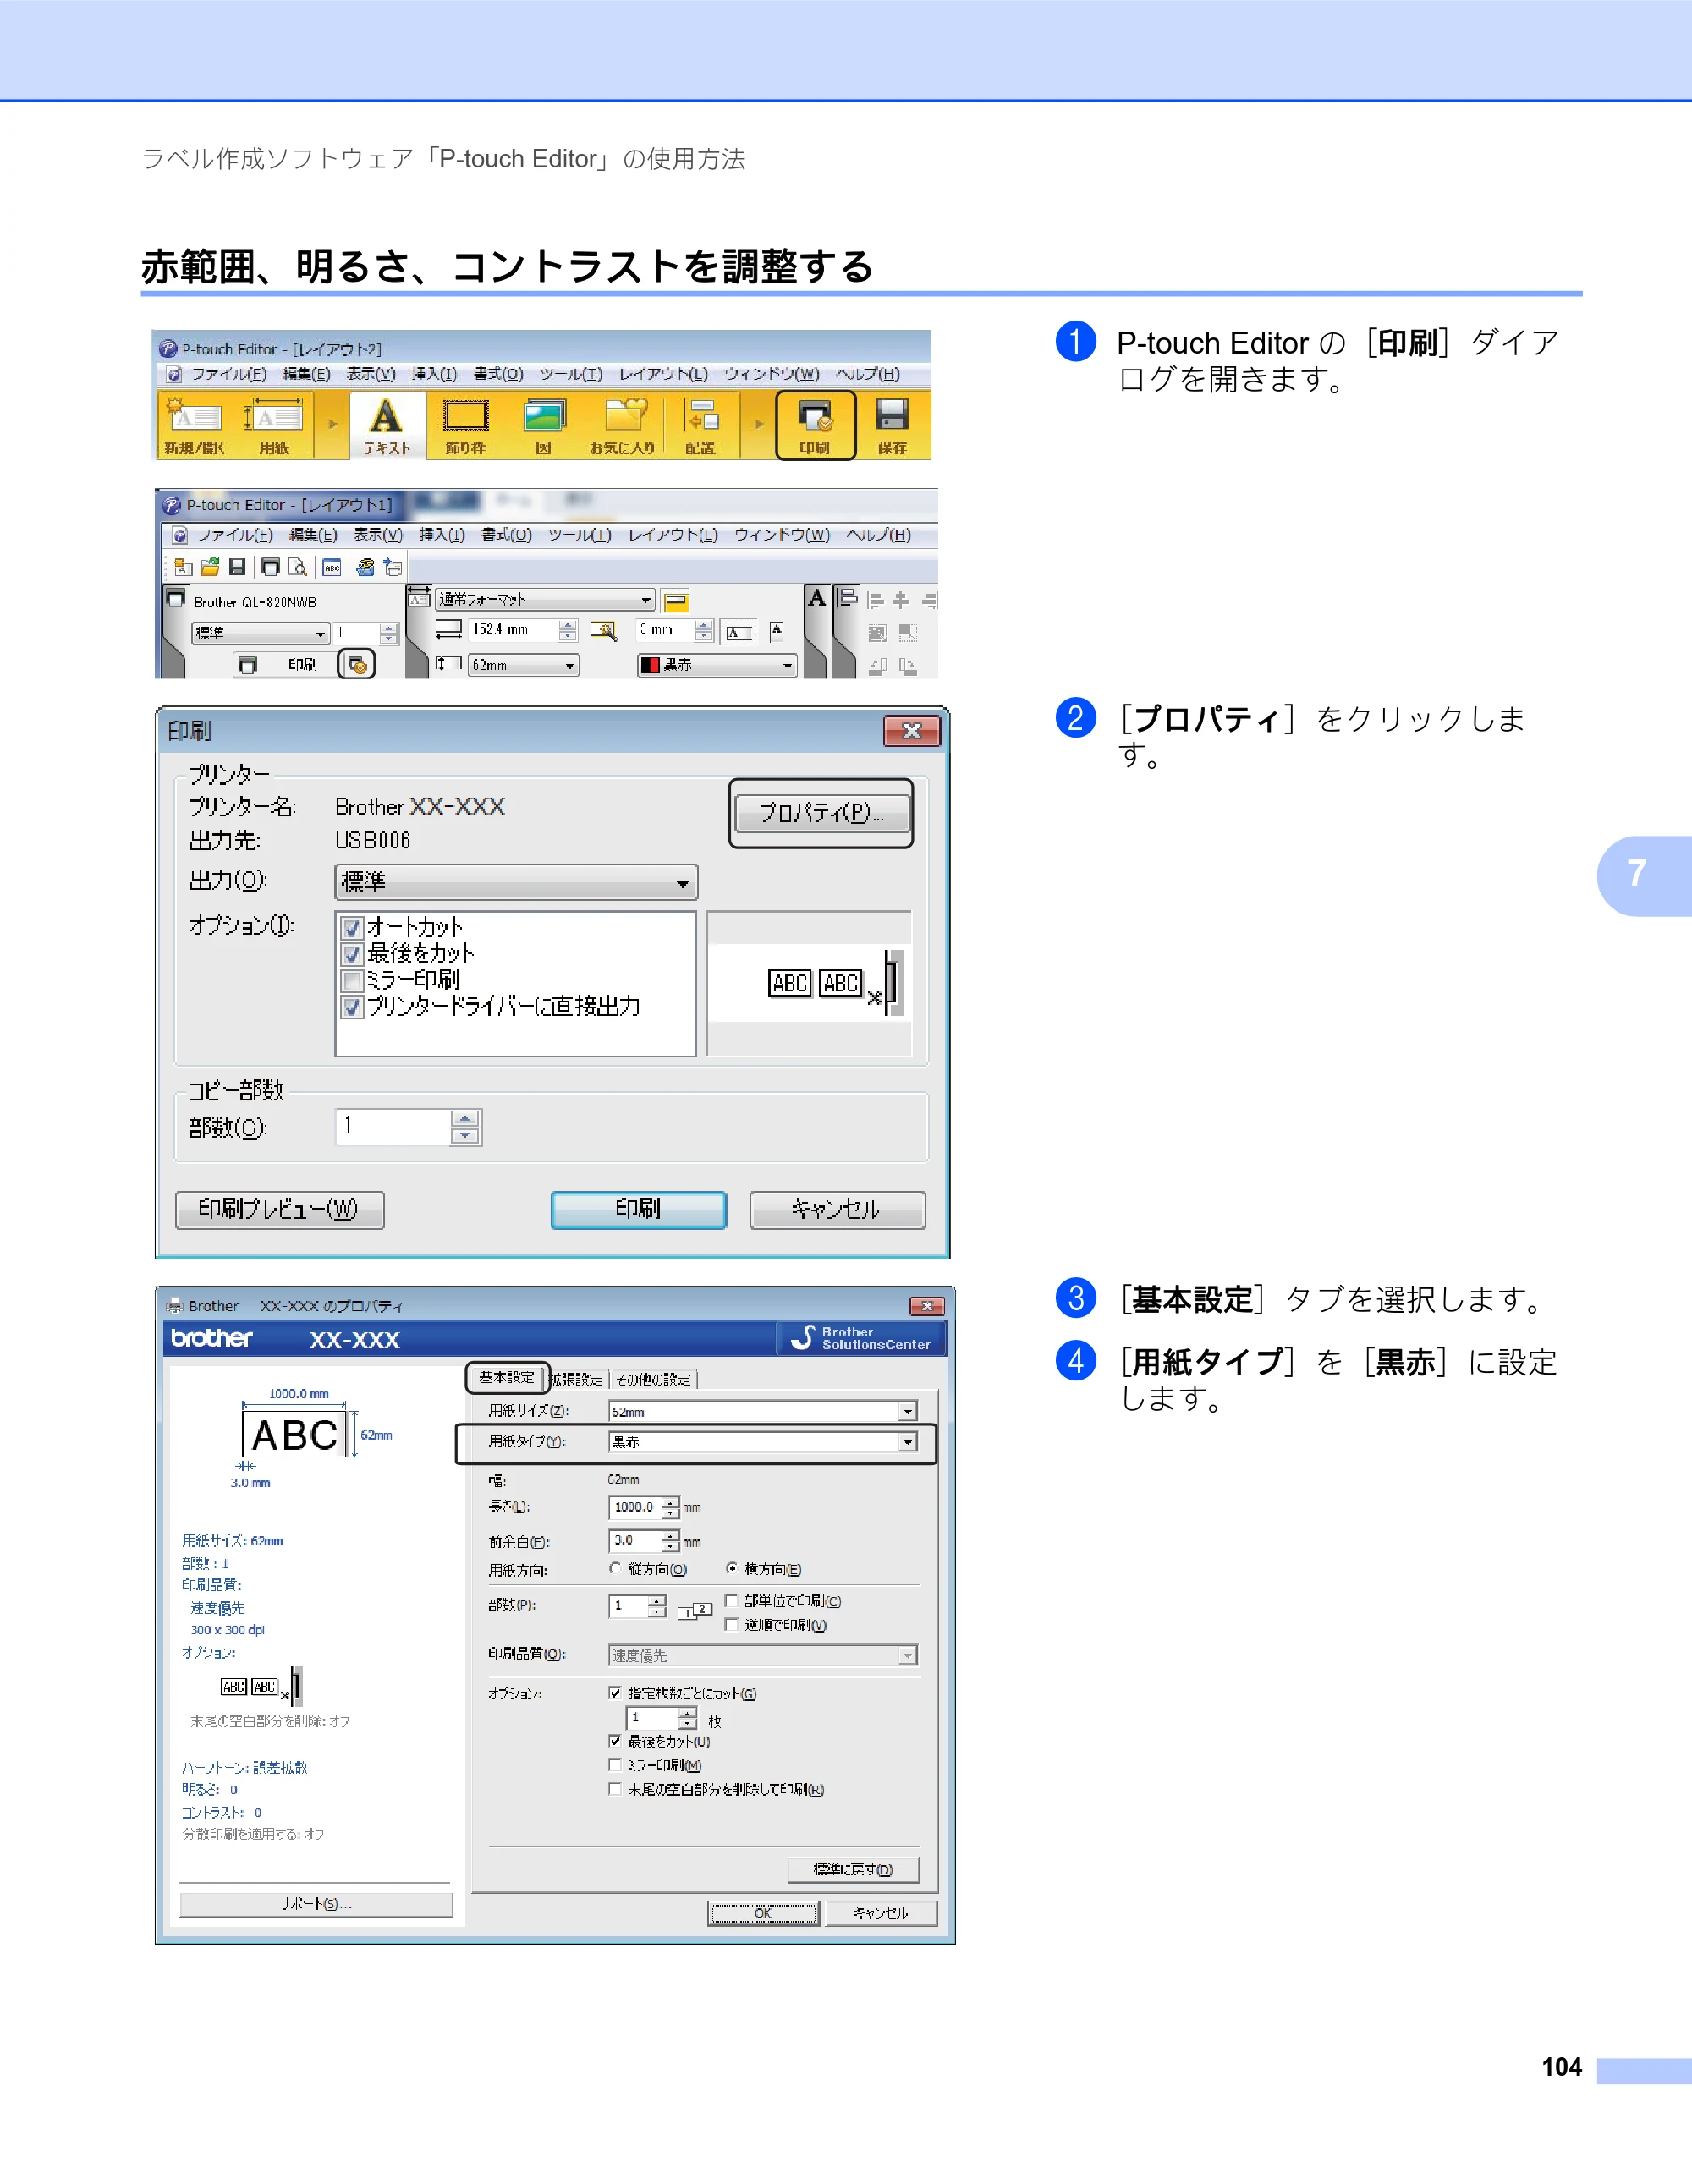Toggle プリンタードライバーに直接出力 checkbox
Viewport: 1692px width, 2184px height.
(x=352, y=1007)
